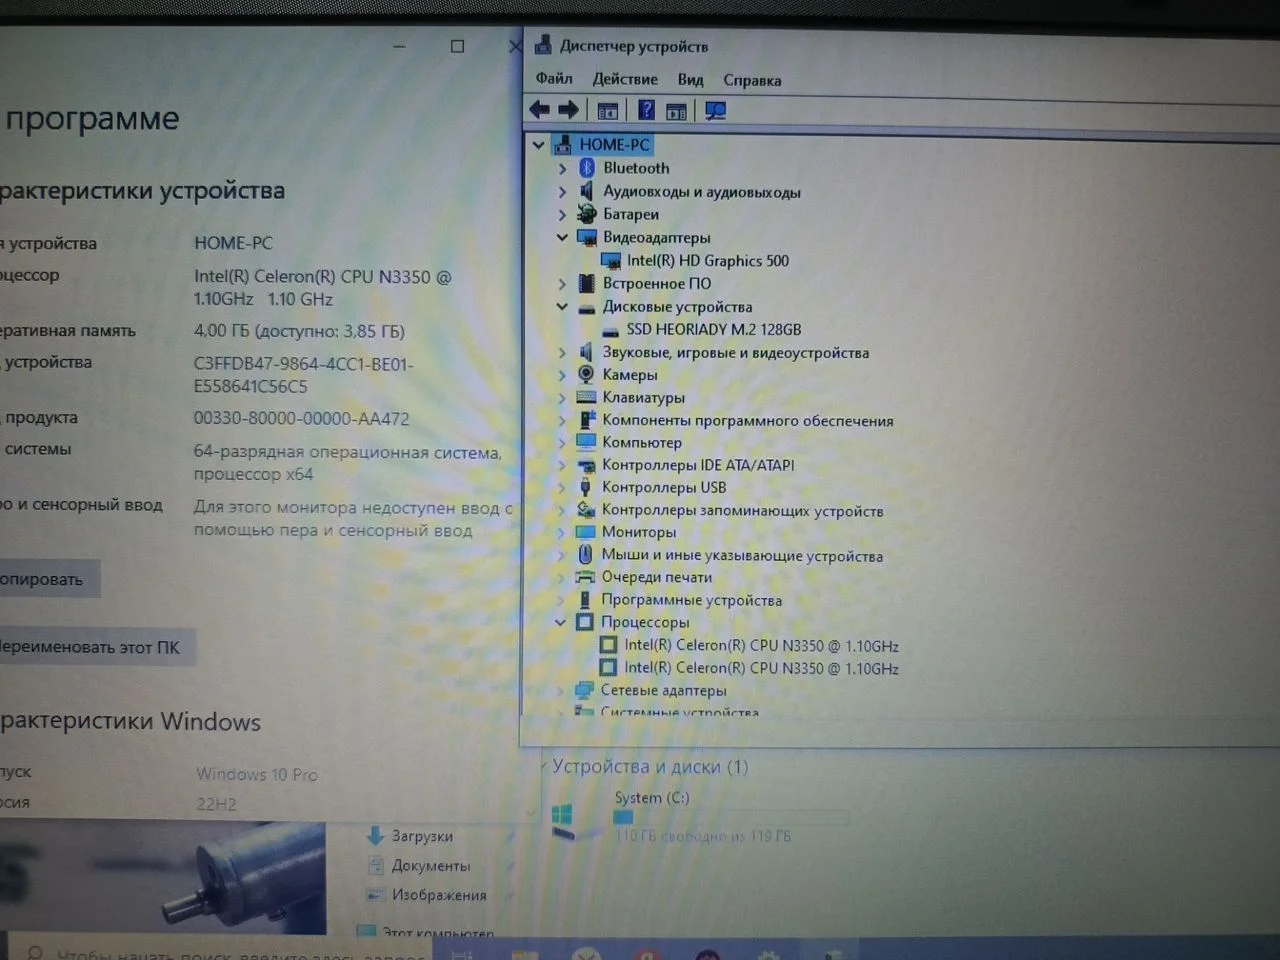Image resolution: width=1280 pixels, height=960 pixels.
Task: Click the Сетевые адаптеры network icon
Action: [x=585, y=690]
